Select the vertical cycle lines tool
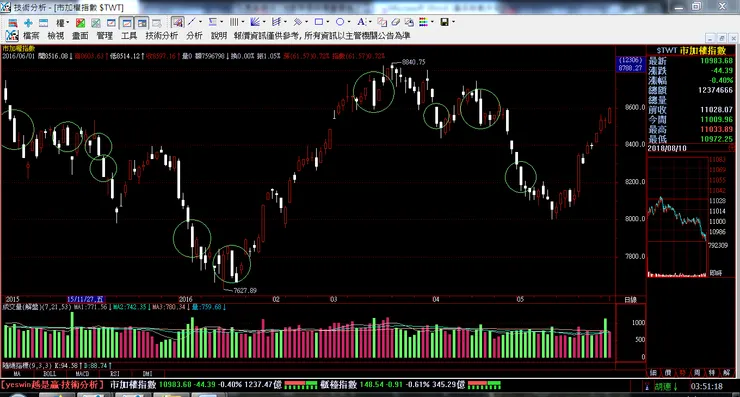 click(x=234, y=22)
